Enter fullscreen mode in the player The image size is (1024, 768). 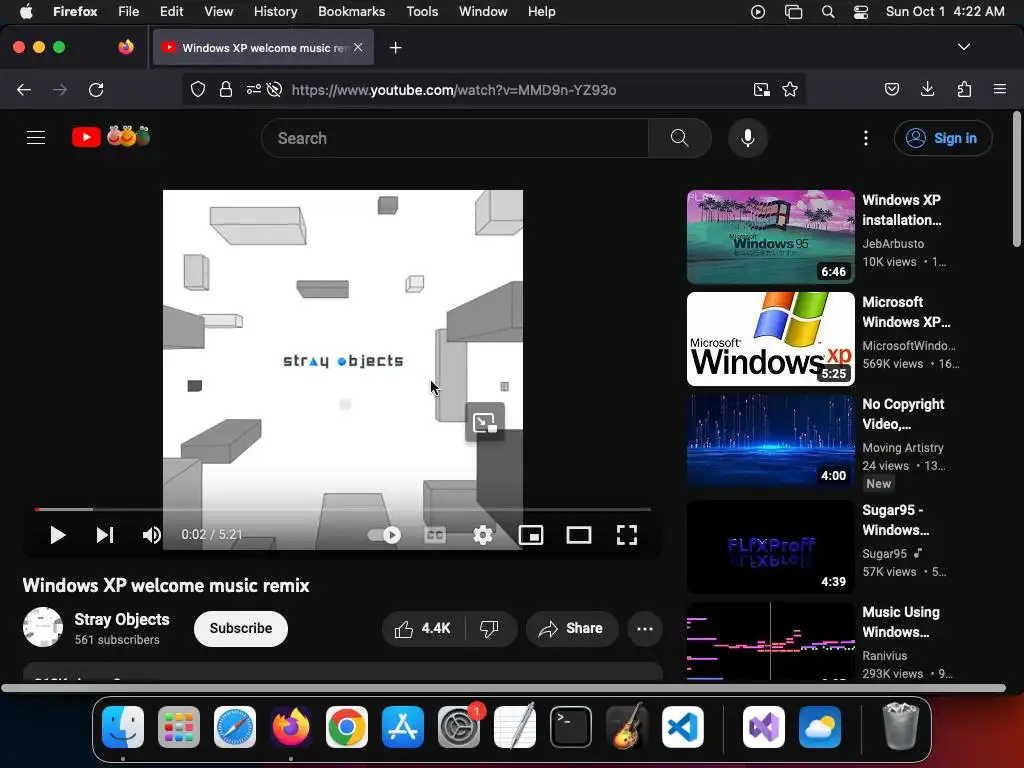(x=627, y=536)
